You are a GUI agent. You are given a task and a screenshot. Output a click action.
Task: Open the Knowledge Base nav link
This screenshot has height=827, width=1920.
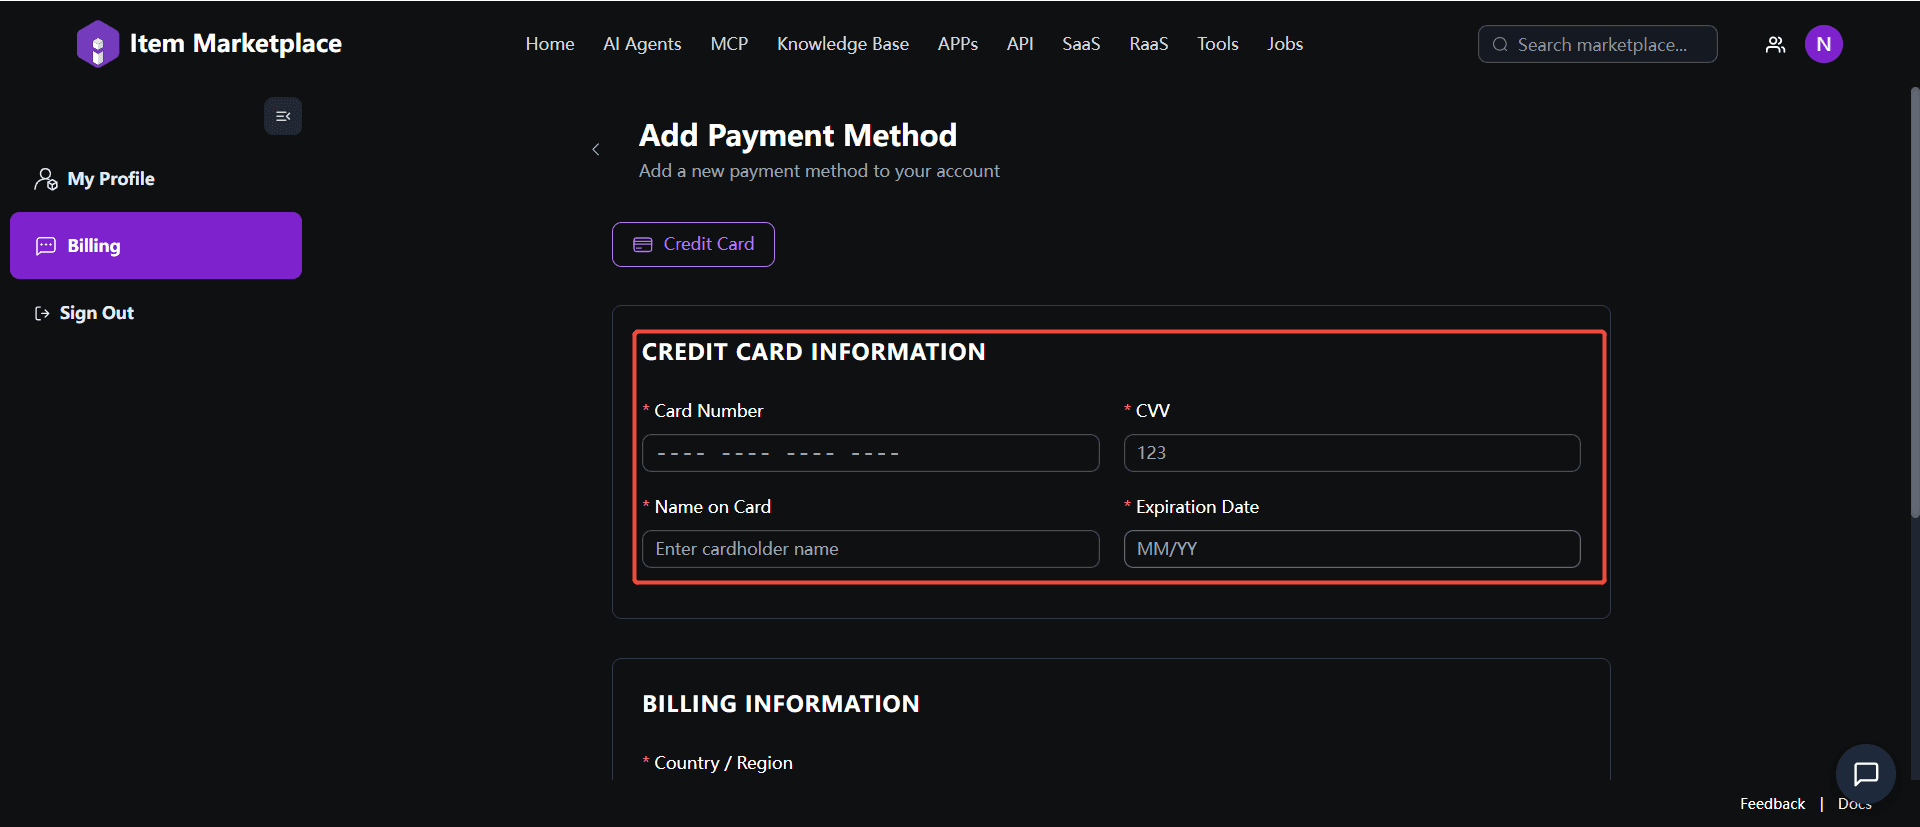coord(842,44)
